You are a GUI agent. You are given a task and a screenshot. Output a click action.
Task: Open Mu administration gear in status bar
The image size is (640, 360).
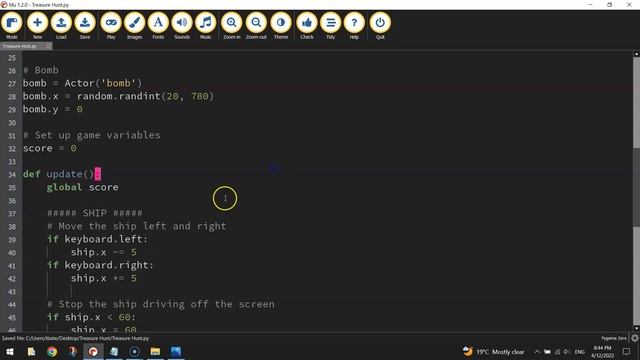635,338
